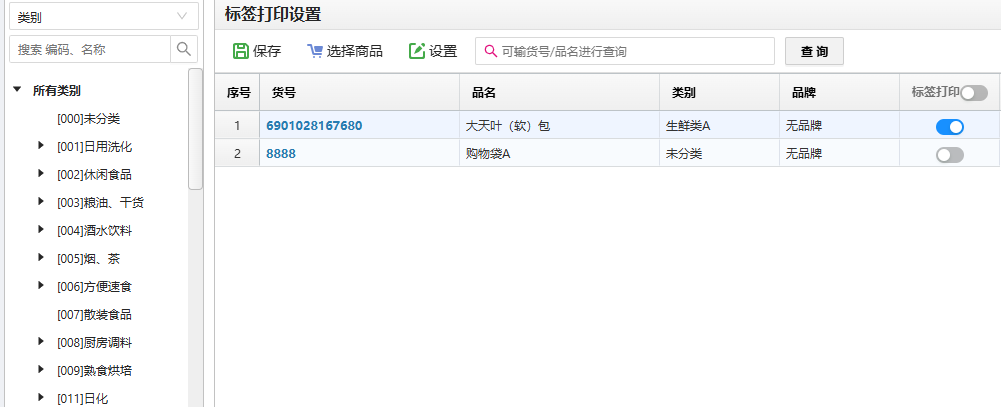Image resolution: width=1001 pixels, height=407 pixels.
Task: Expand the [011]日化 category
Action: (x=41, y=397)
